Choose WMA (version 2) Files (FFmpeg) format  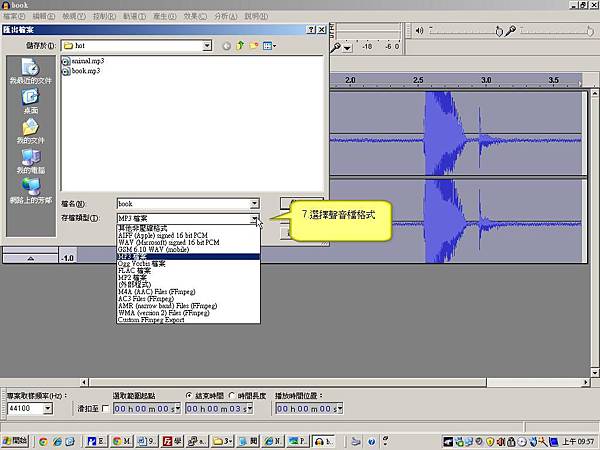point(188,313)
